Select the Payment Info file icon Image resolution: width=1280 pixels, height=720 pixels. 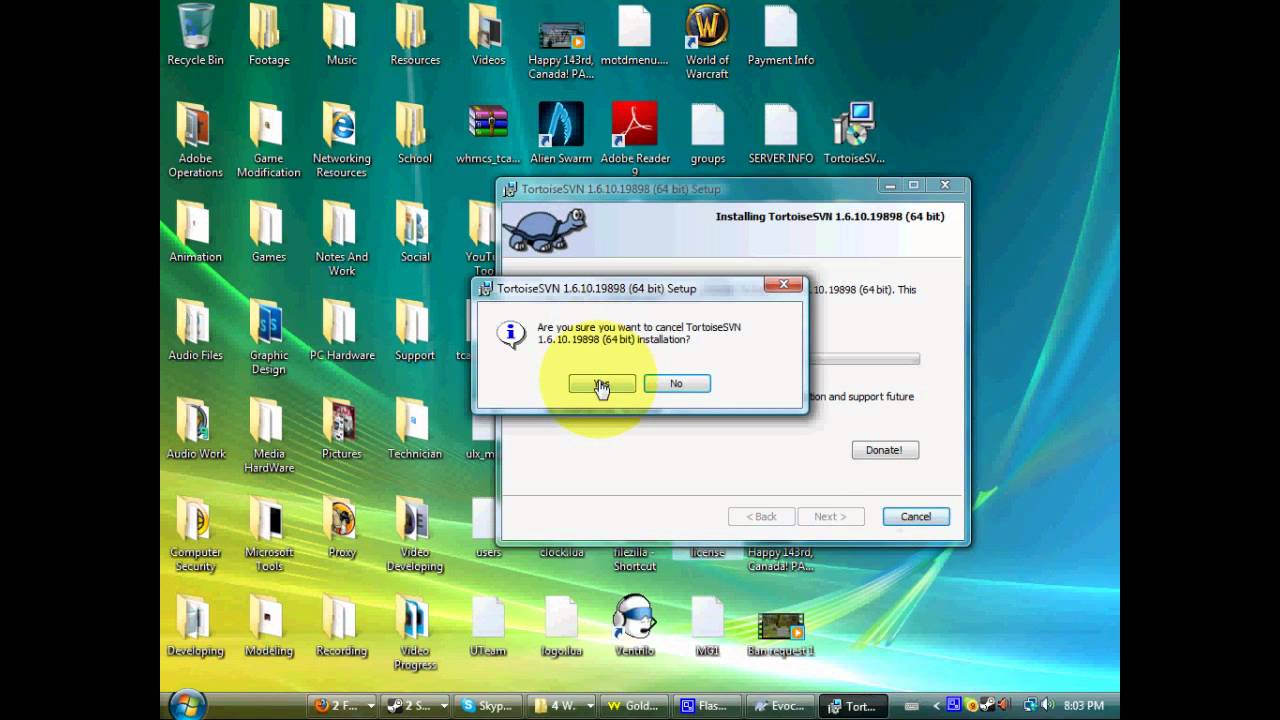[781, 35]
